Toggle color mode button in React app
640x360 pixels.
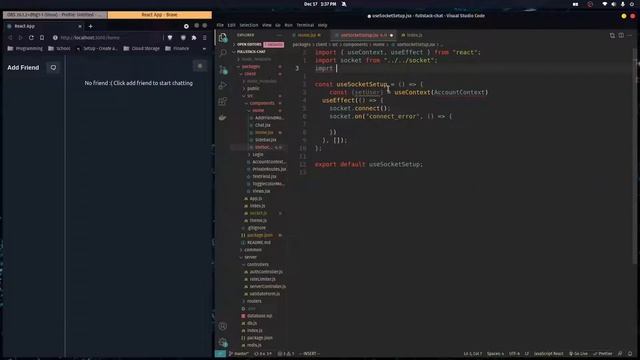point(200,66)
